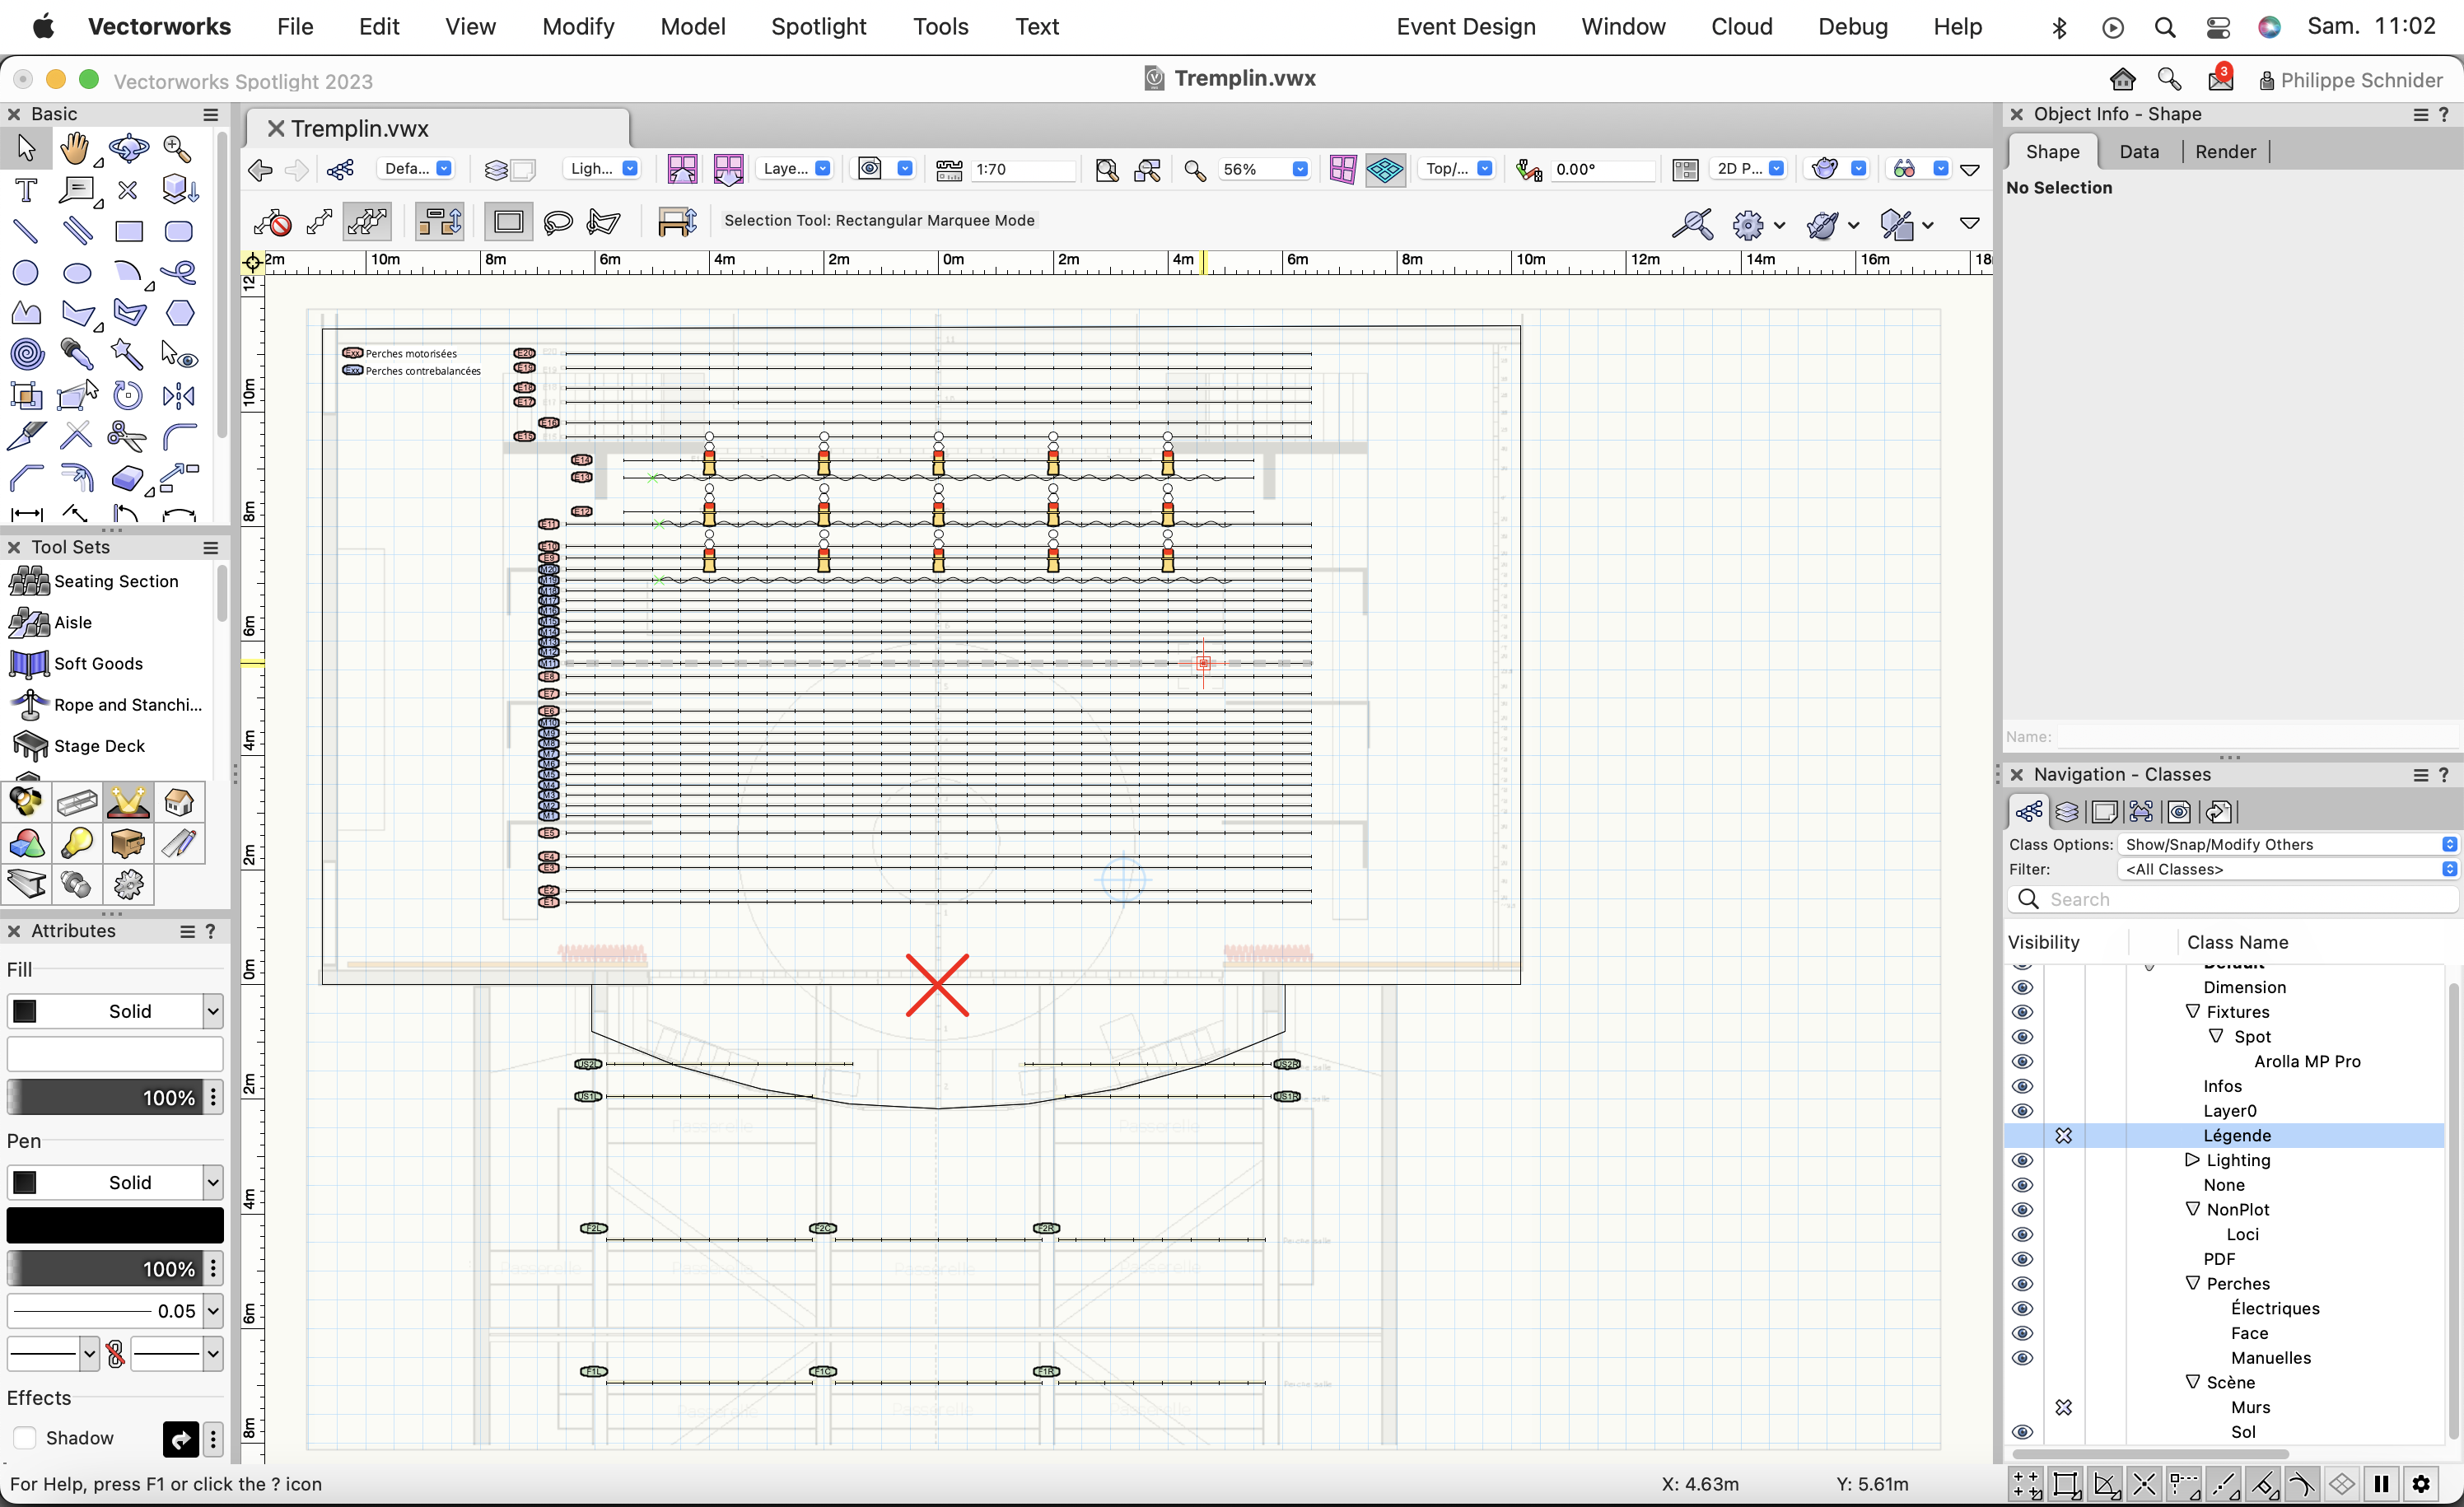Viewport: 2464px width, 1507px height.
Task: Select the Rectangle tool
Action: coord(129,231)
